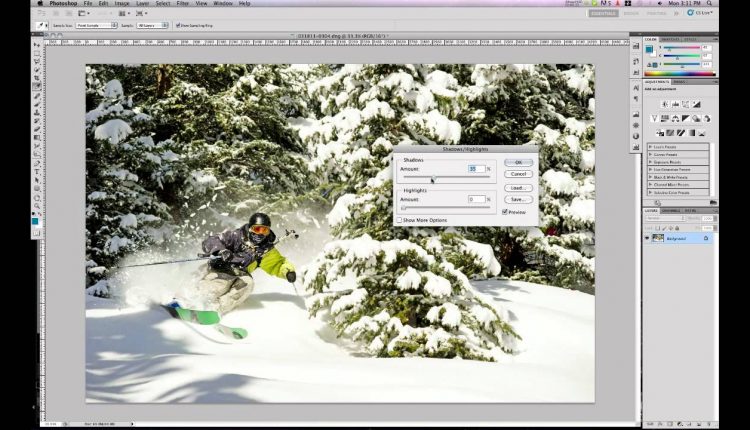Hide the Background layer with eye icon
Screen dimensions: 750x430
647,238
